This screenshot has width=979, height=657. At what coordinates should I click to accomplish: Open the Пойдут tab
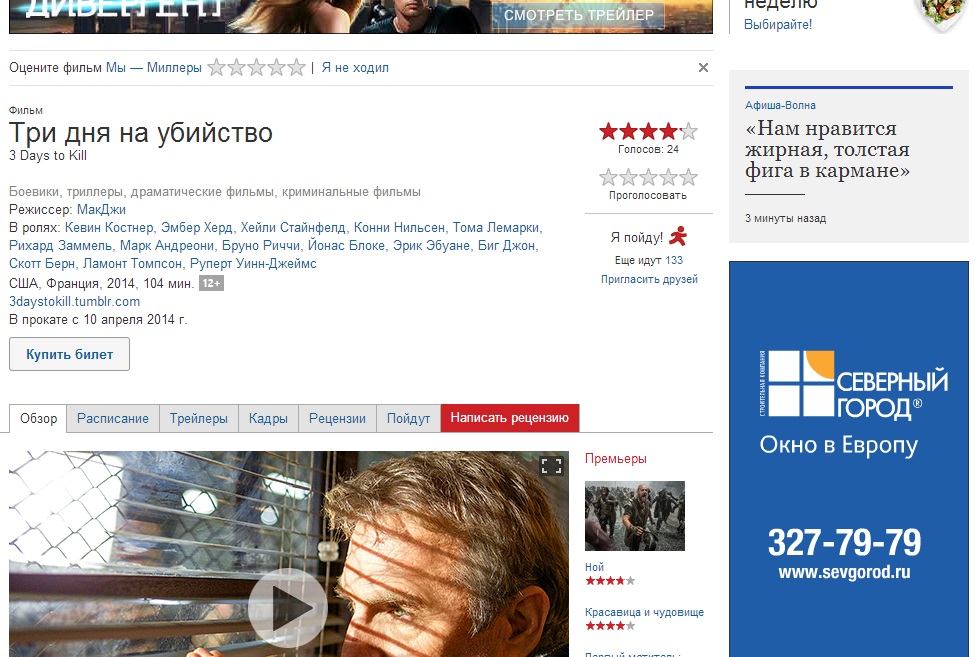click(408, 418)
